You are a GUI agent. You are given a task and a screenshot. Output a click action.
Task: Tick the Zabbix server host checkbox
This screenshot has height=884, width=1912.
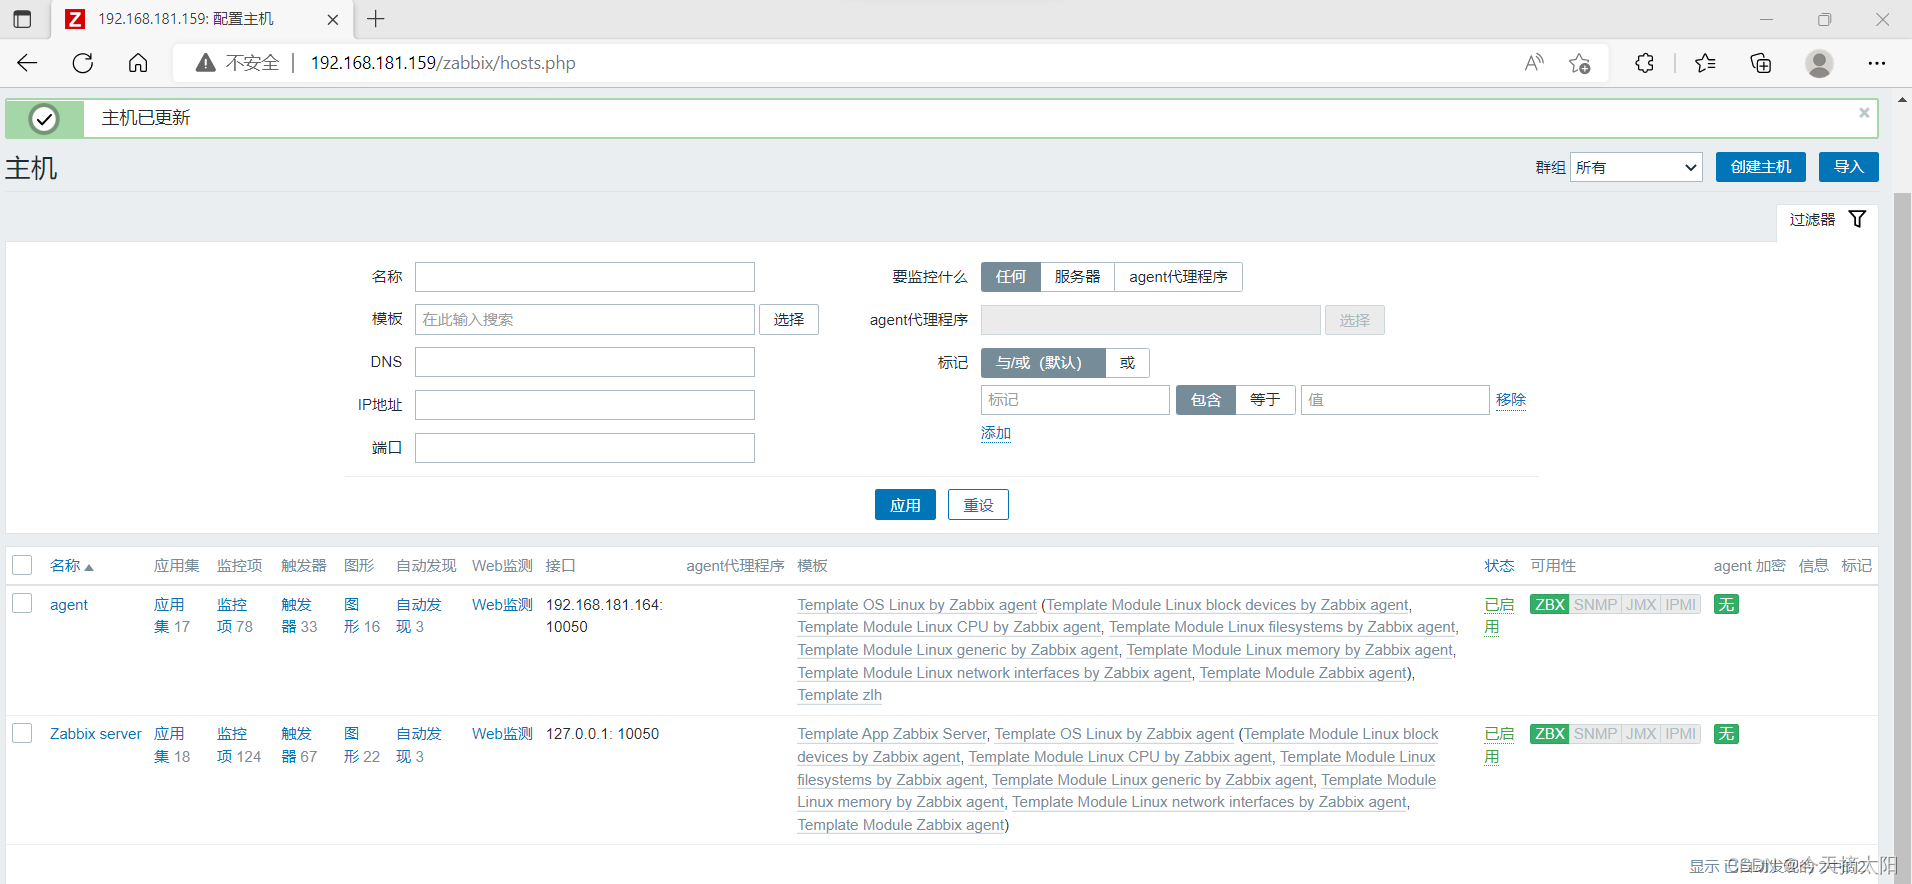coord(22,733)
